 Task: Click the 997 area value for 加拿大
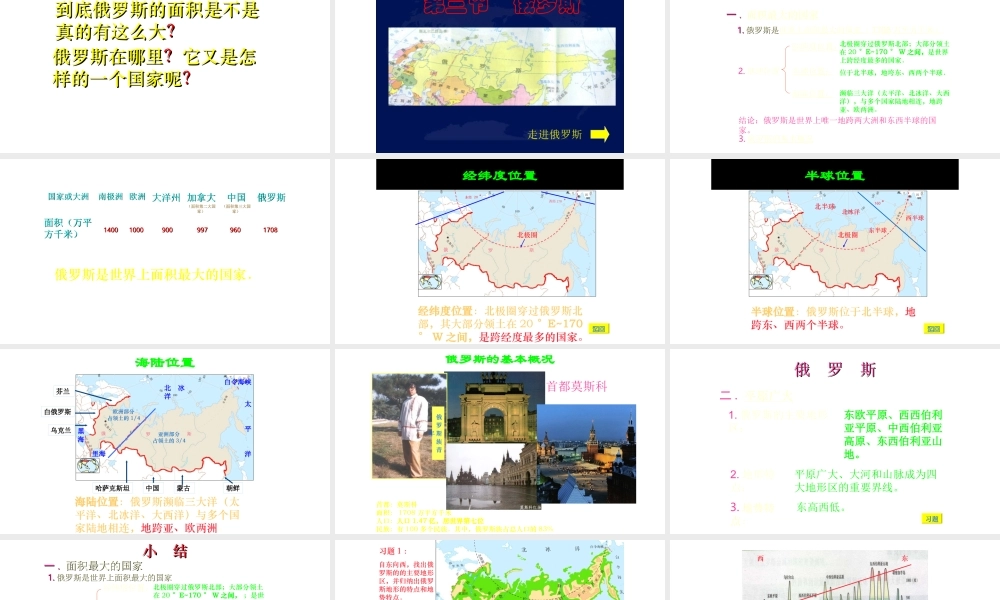tap(202, 230)
